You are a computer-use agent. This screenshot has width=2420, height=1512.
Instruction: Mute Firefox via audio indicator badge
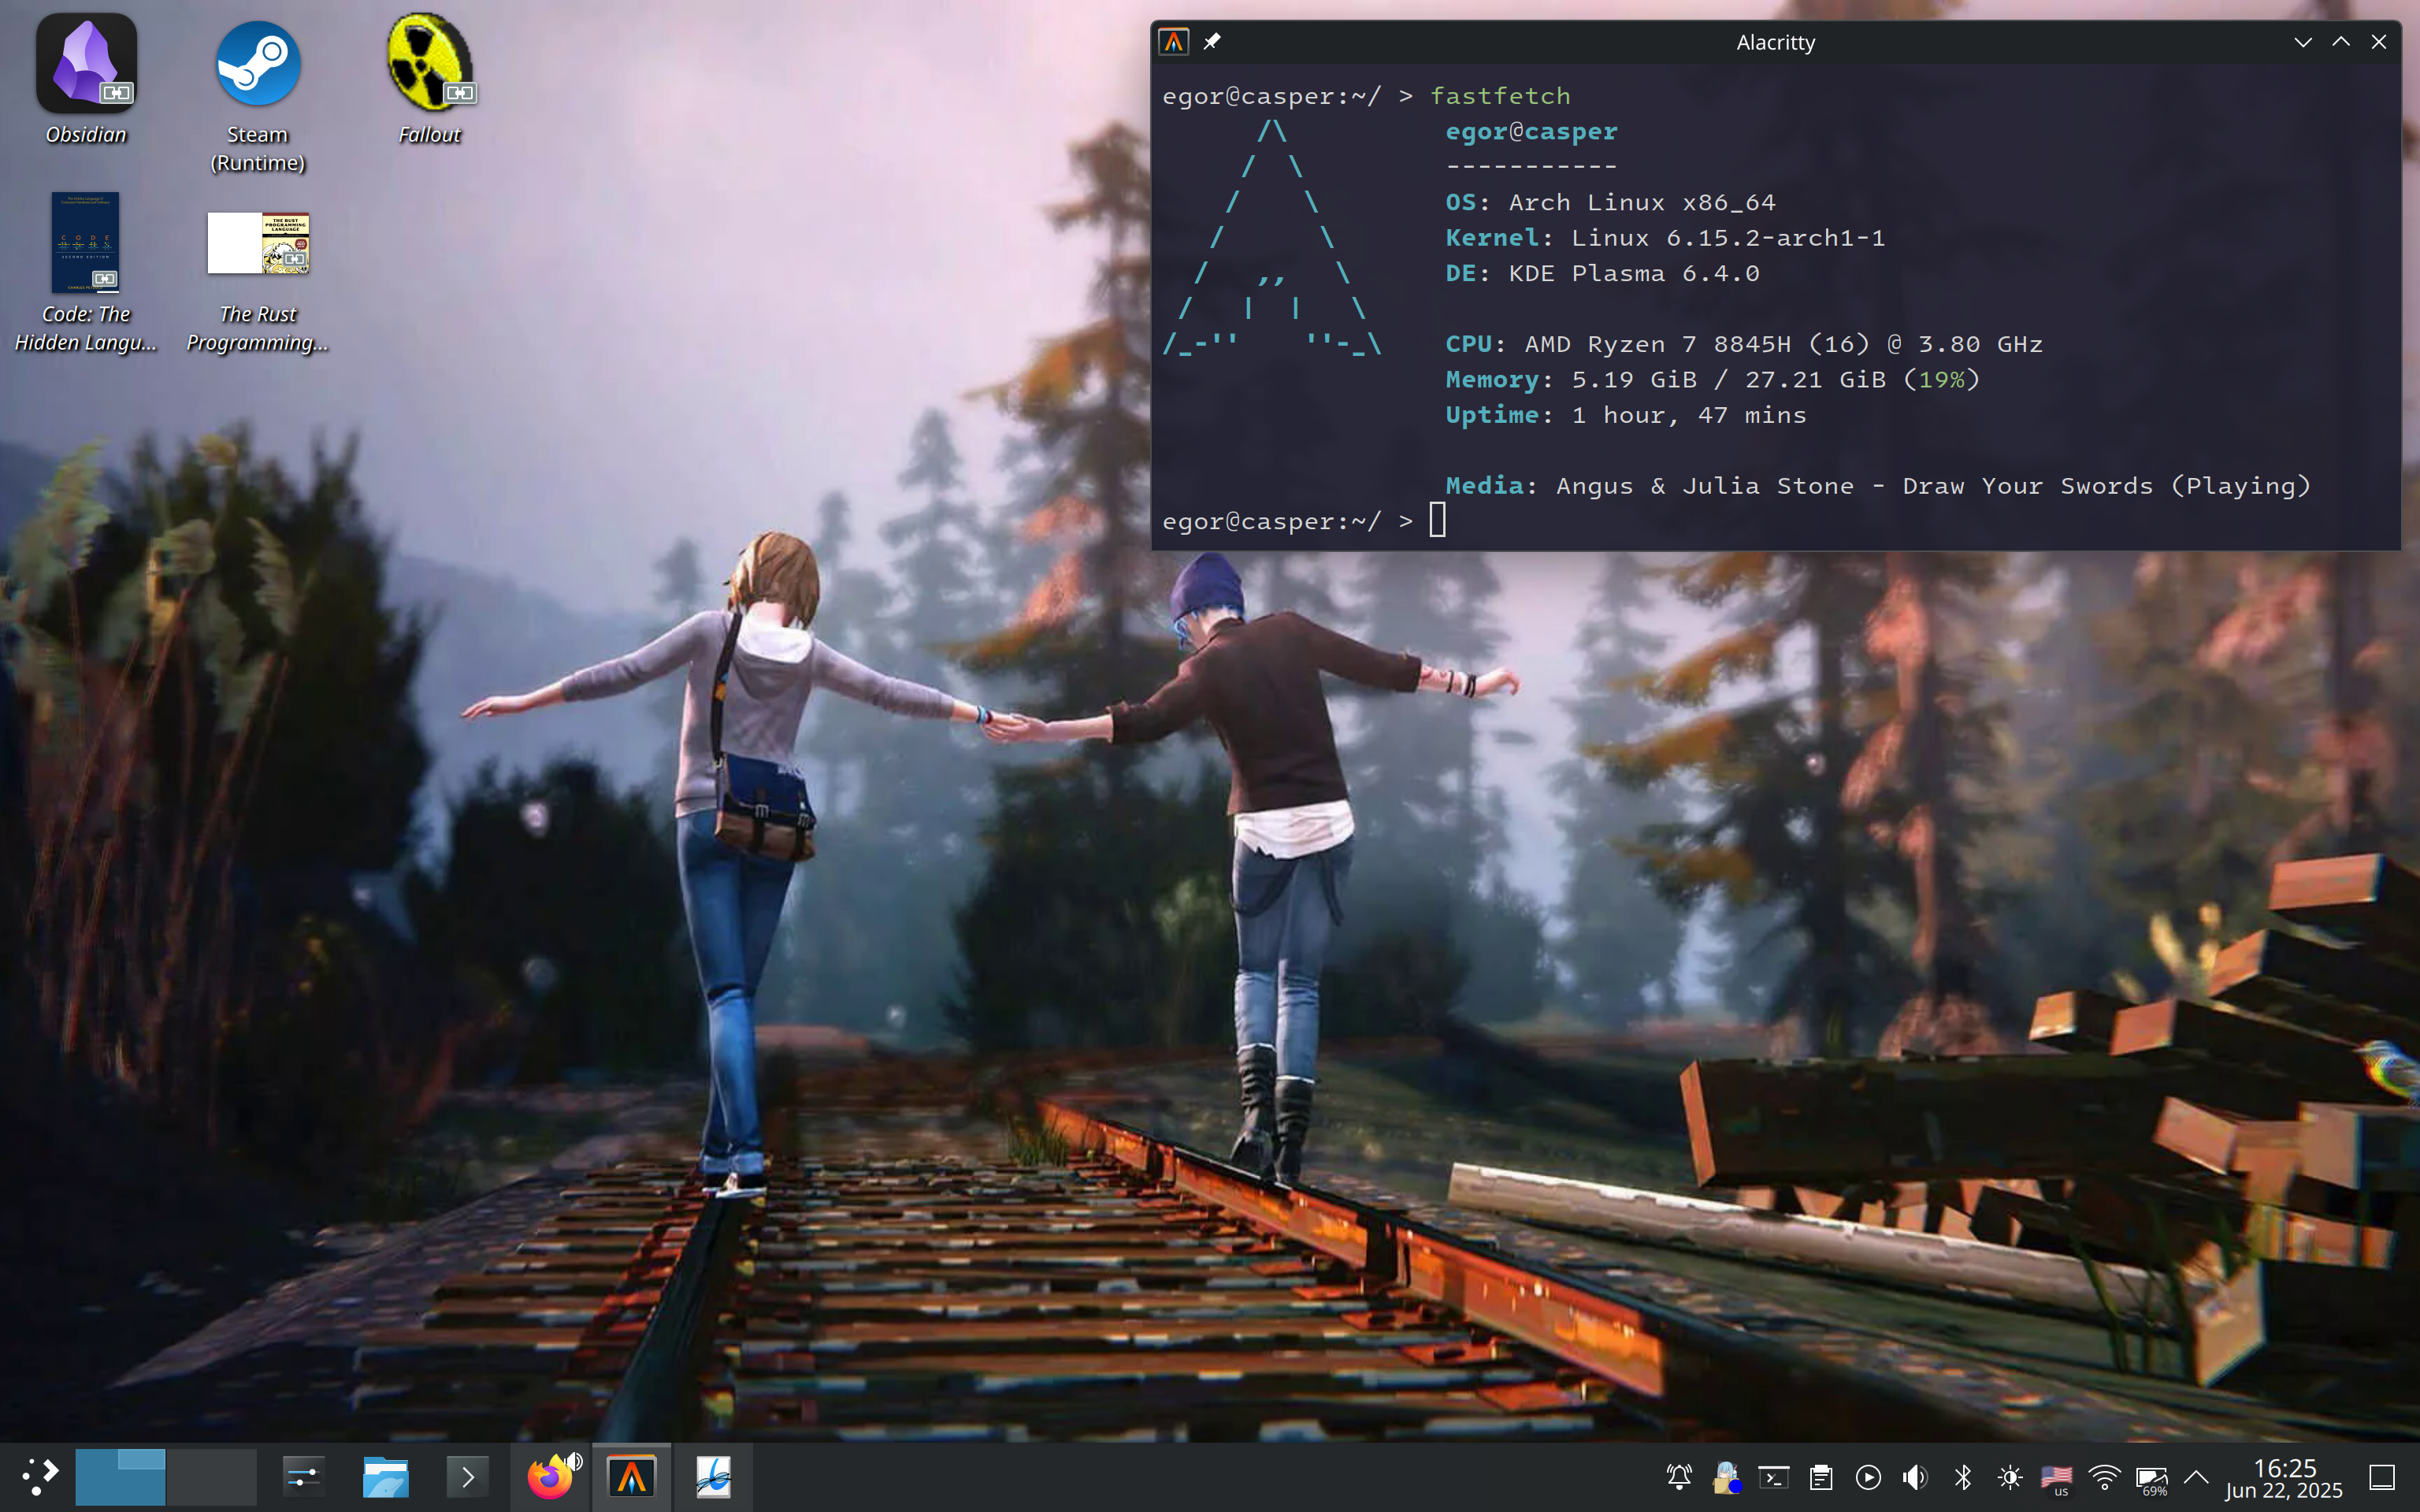(x=574, y=1462)
